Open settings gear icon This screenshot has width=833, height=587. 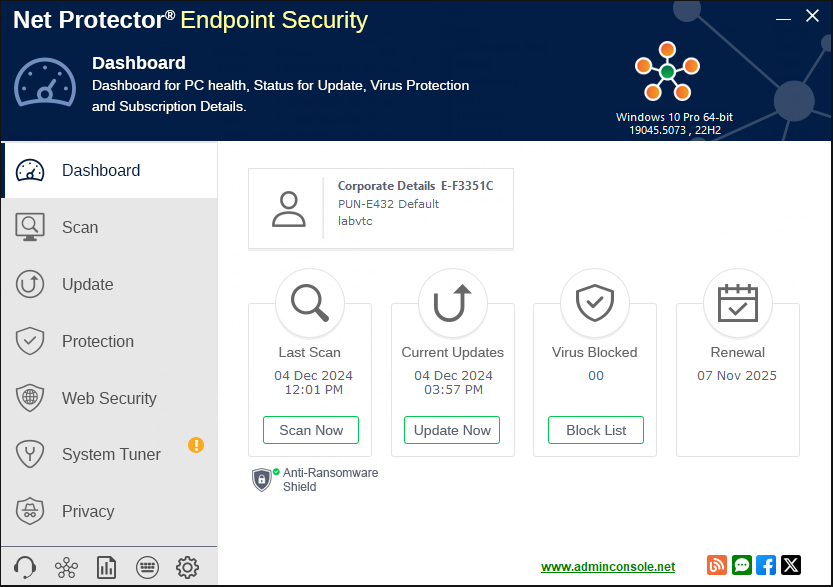click(187, 568)
